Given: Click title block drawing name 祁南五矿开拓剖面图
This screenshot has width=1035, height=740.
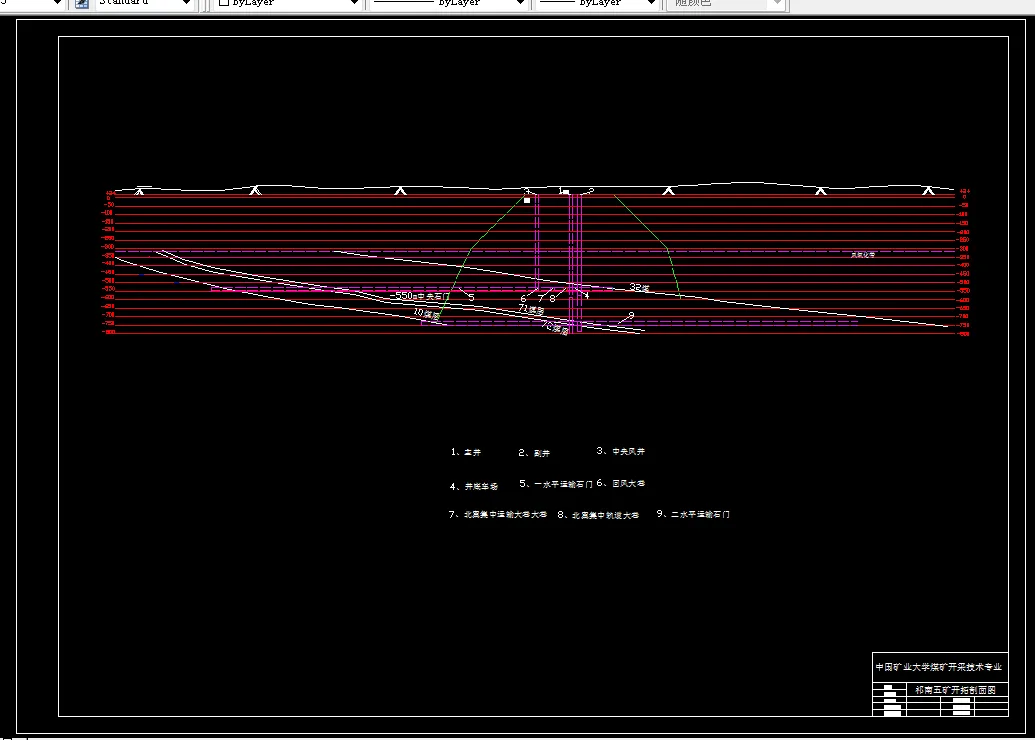Looking at the screenshot, I should click(955, 690).
